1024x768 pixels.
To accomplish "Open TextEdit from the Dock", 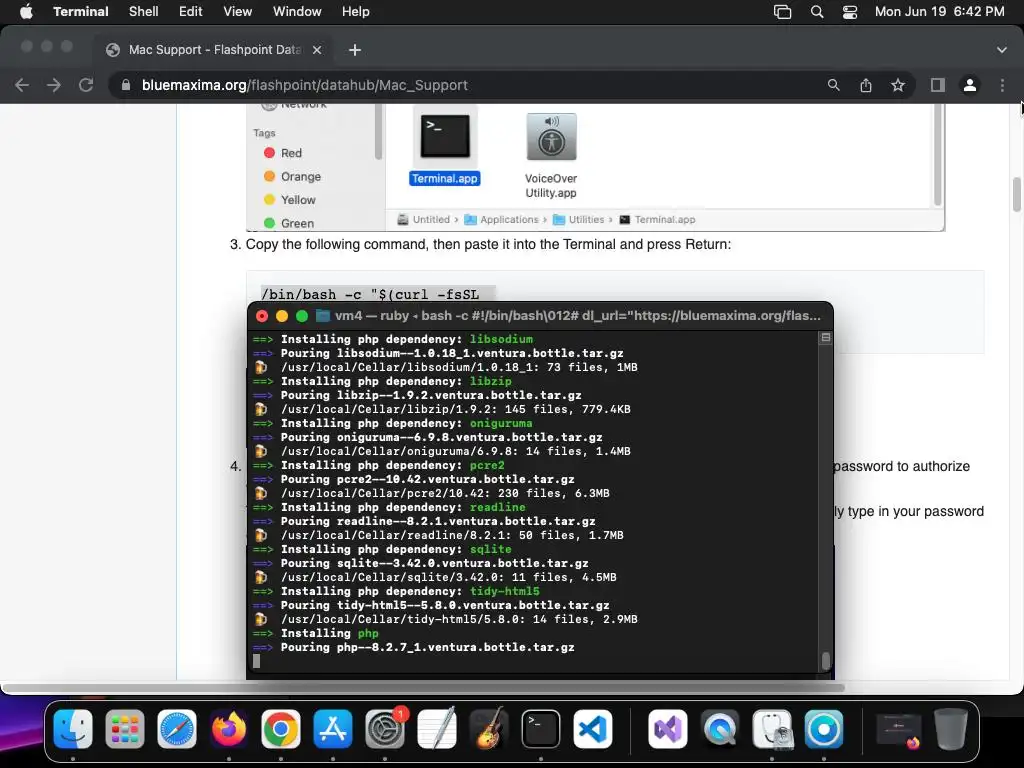I will [437, 729].
